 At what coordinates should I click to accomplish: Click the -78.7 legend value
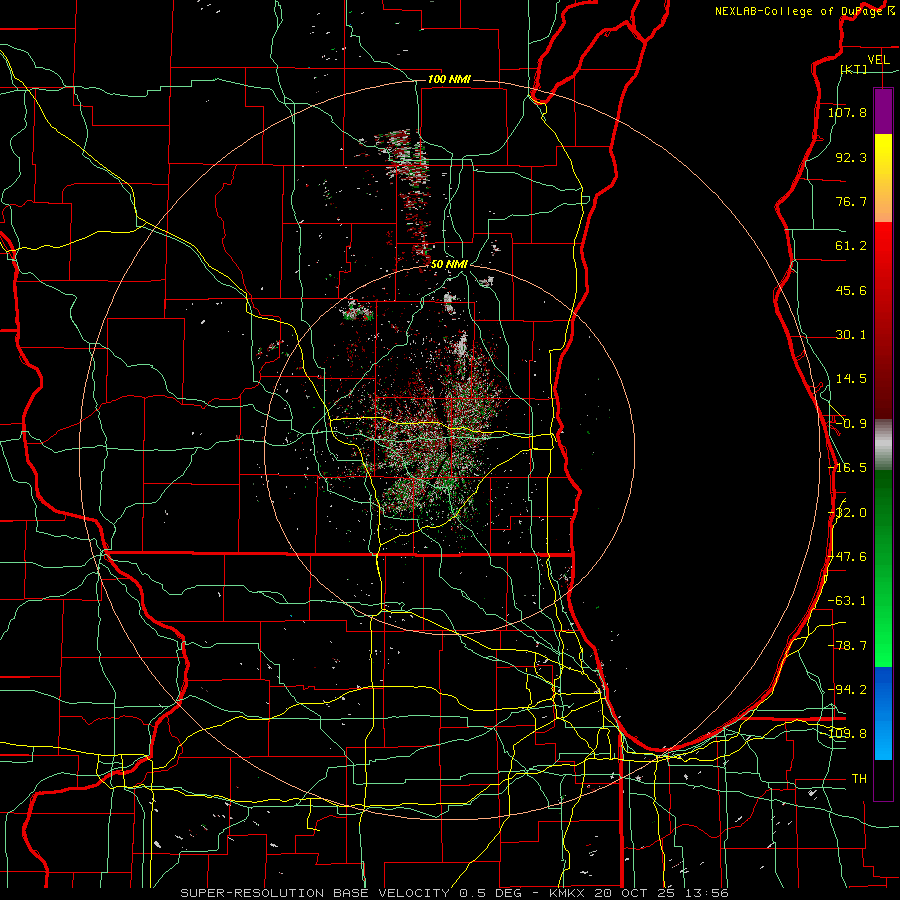tap(847, 646)
